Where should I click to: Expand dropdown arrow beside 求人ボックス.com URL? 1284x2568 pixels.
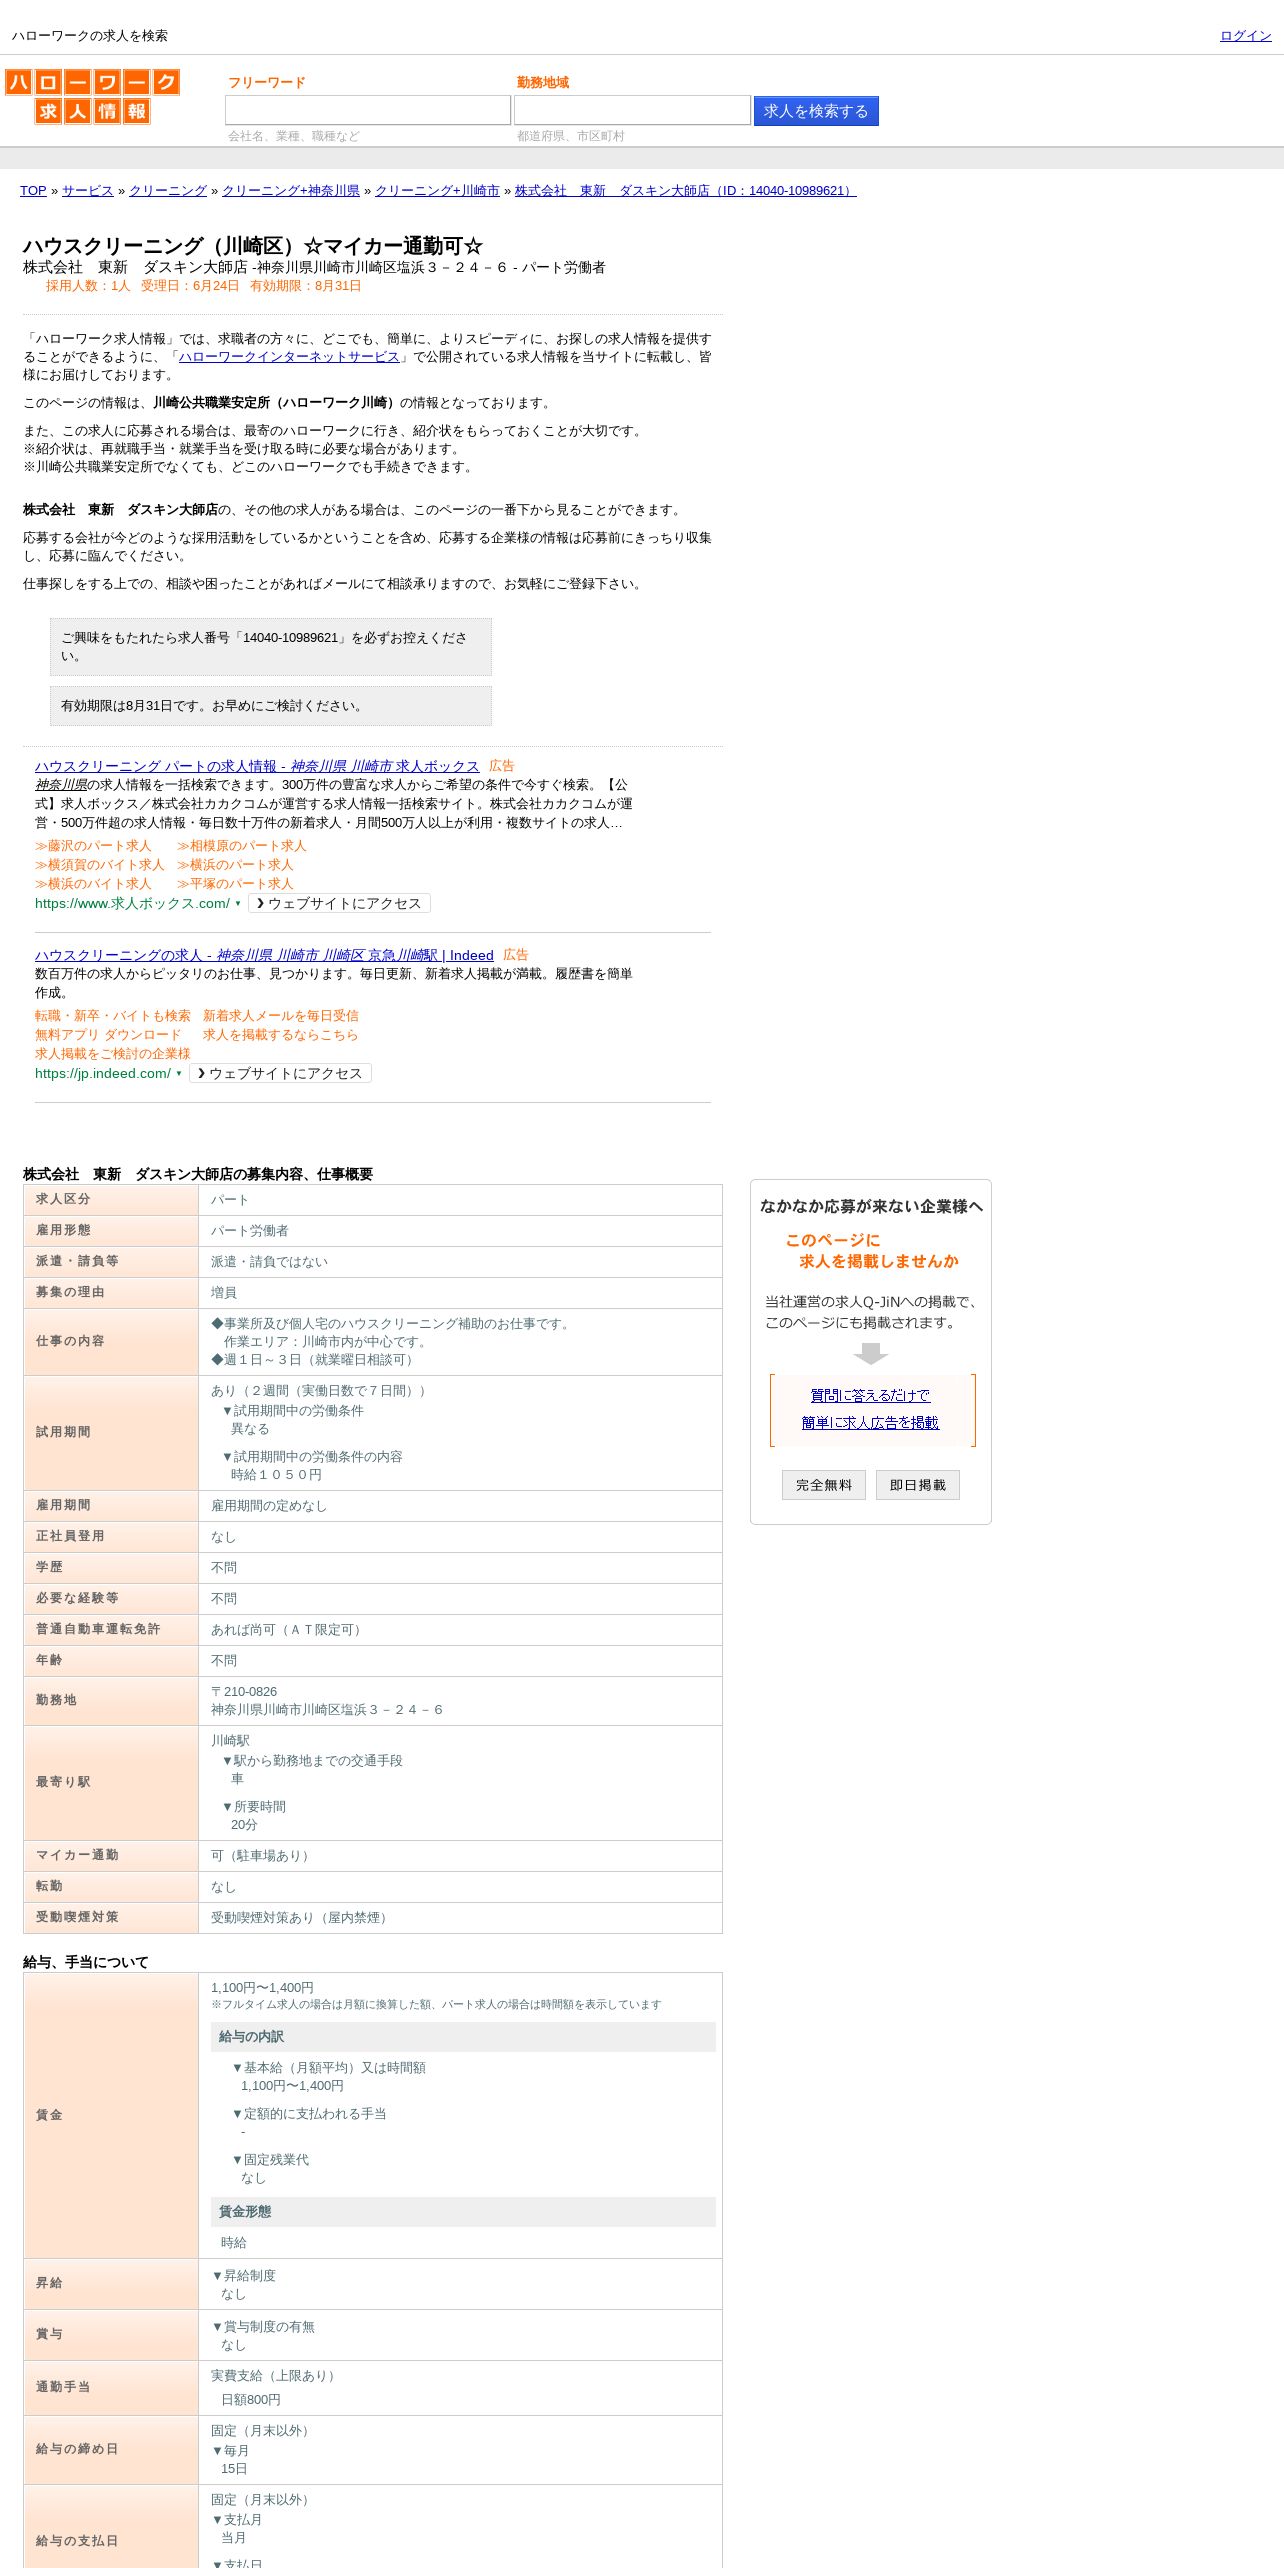point(238,903)
